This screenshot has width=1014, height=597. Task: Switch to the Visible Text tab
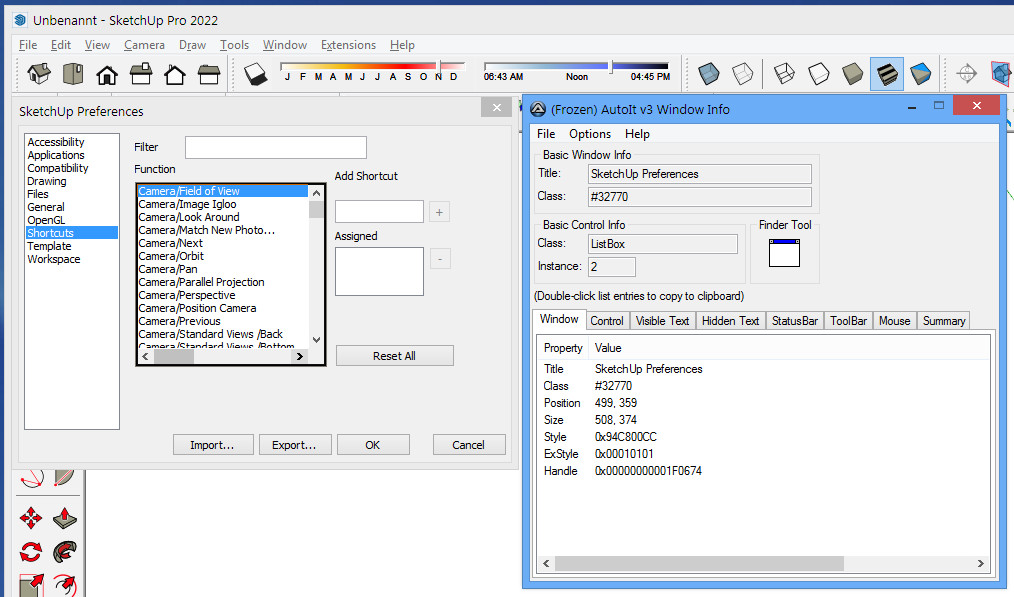point(662,321)
